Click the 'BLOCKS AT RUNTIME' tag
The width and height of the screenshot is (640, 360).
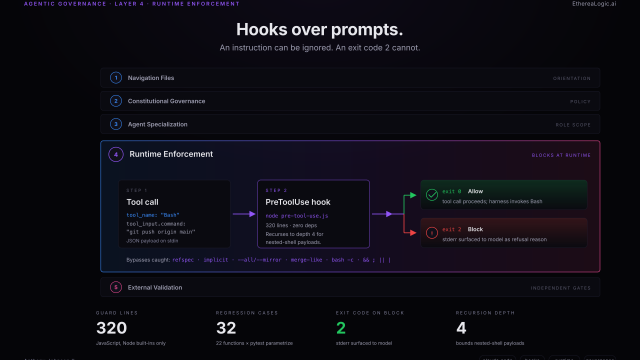(x=561, y=155)
